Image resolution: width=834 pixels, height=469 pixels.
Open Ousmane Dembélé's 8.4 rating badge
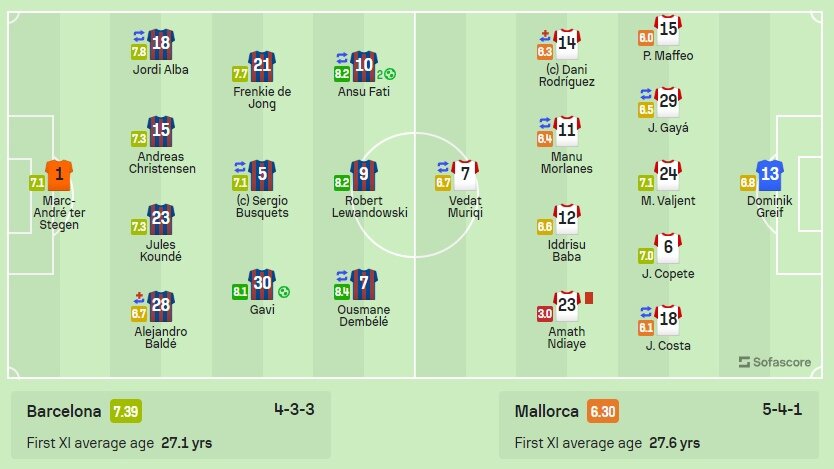click(342, 291)
